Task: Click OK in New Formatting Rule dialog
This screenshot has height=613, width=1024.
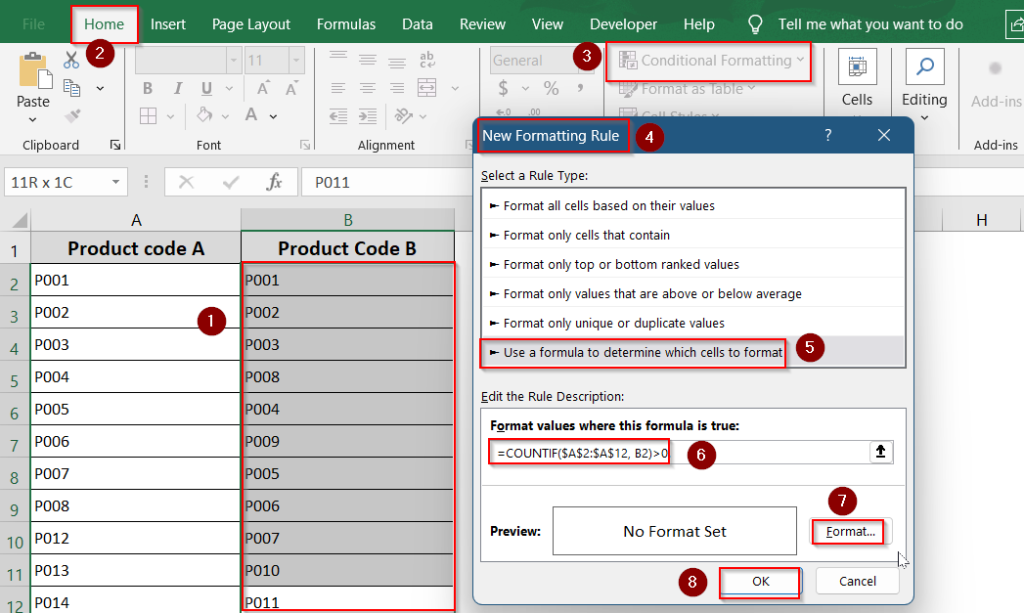Action: (x=759, y=581)
